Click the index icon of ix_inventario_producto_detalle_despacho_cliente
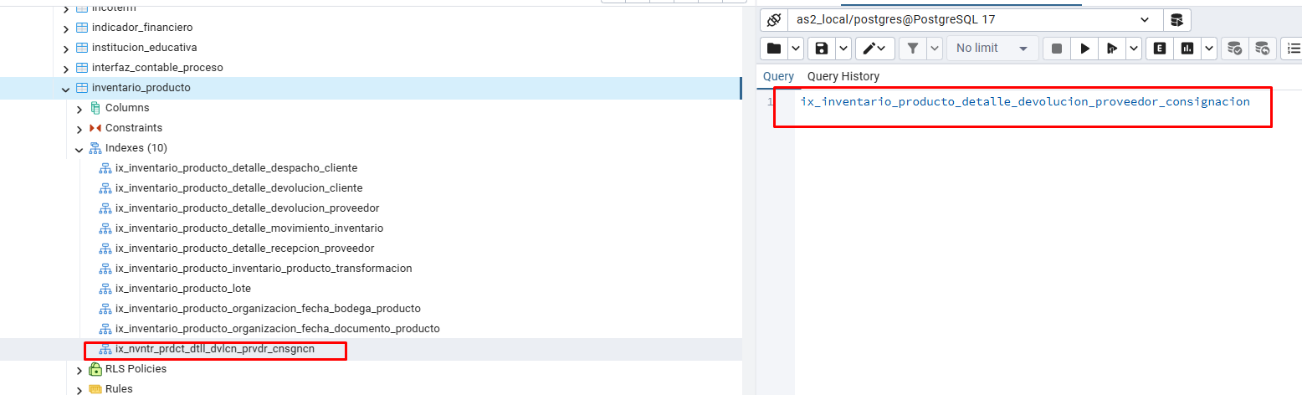 pyautogui.click(x=105, y=168)
